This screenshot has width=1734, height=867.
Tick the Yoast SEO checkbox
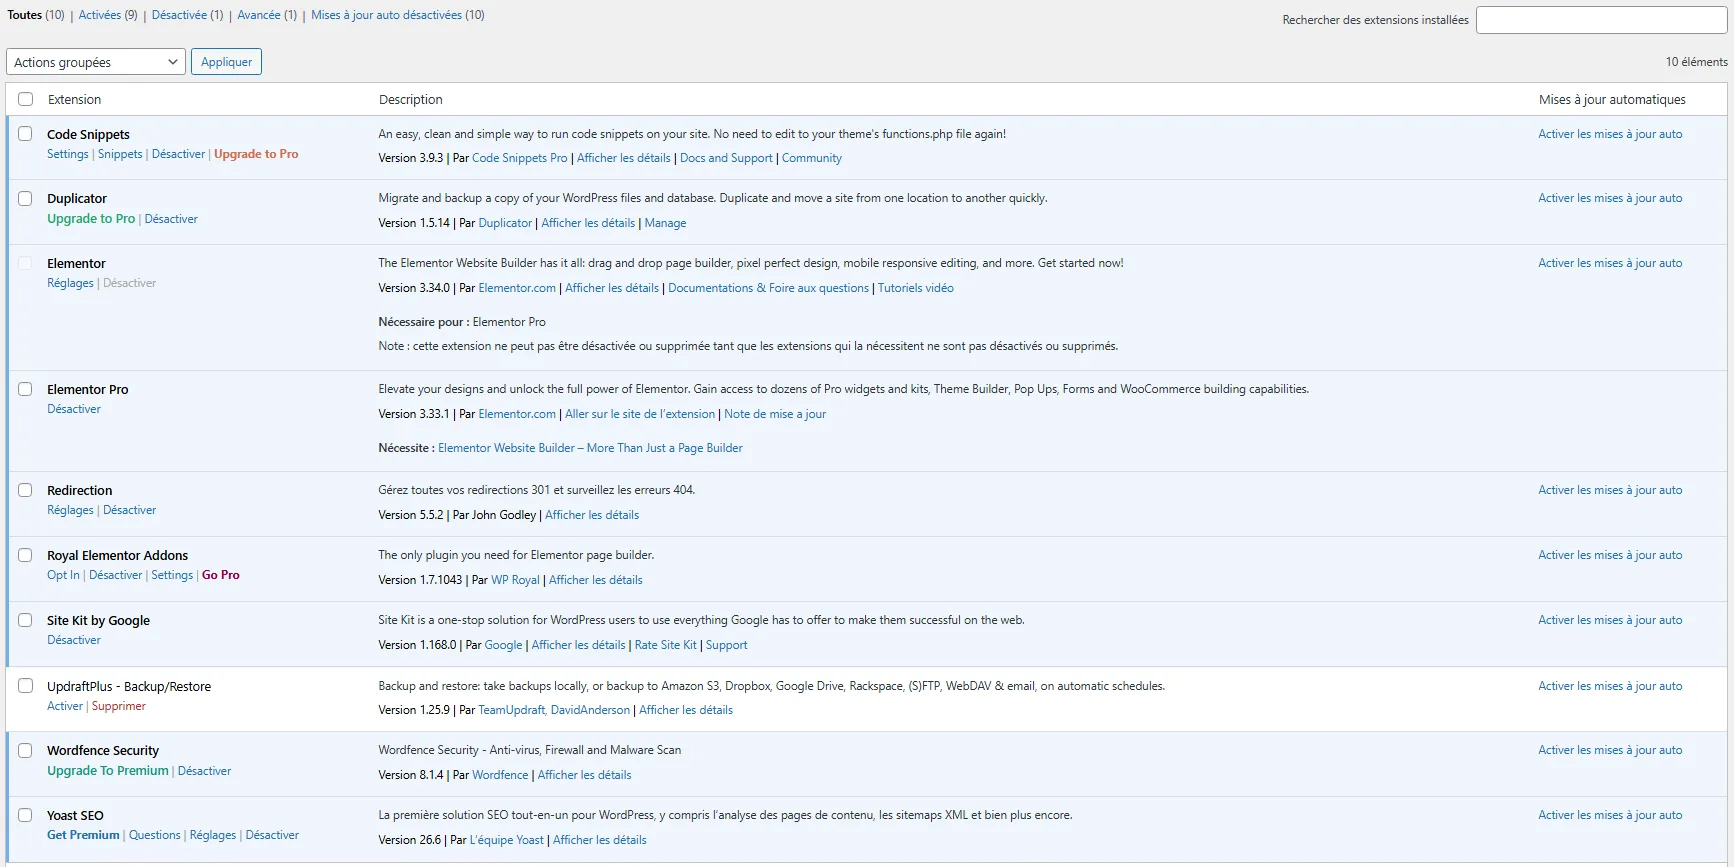[25, 815]
